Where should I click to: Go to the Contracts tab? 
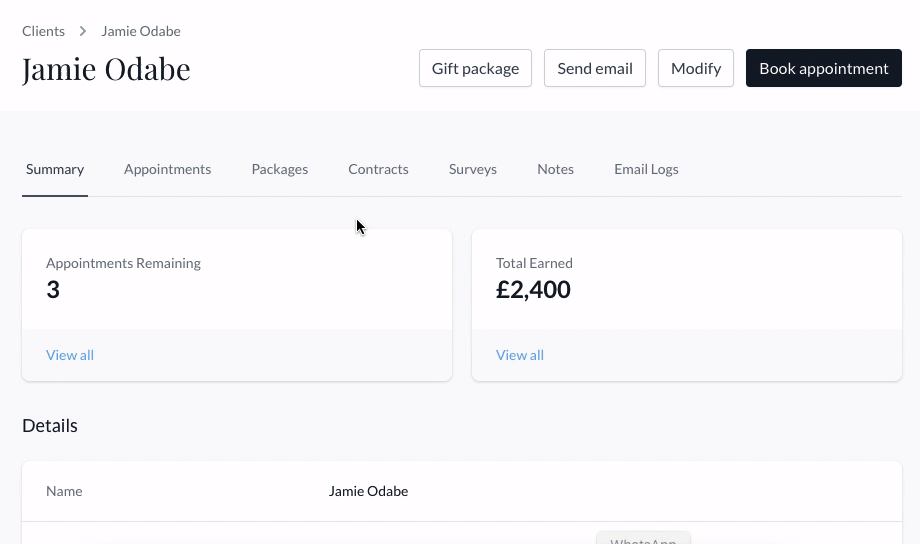378,169
